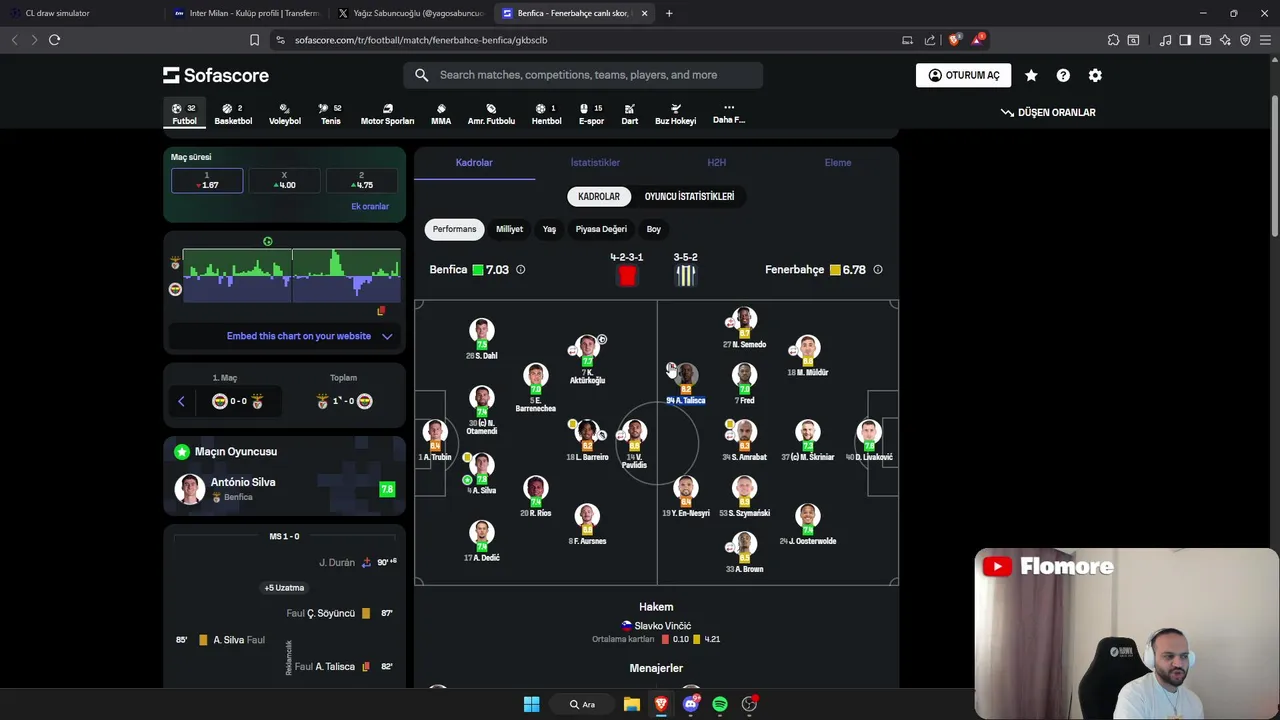Open the MMA category
The width and height of the screenshot is (1280, 720).
click(x=441, y=114)
